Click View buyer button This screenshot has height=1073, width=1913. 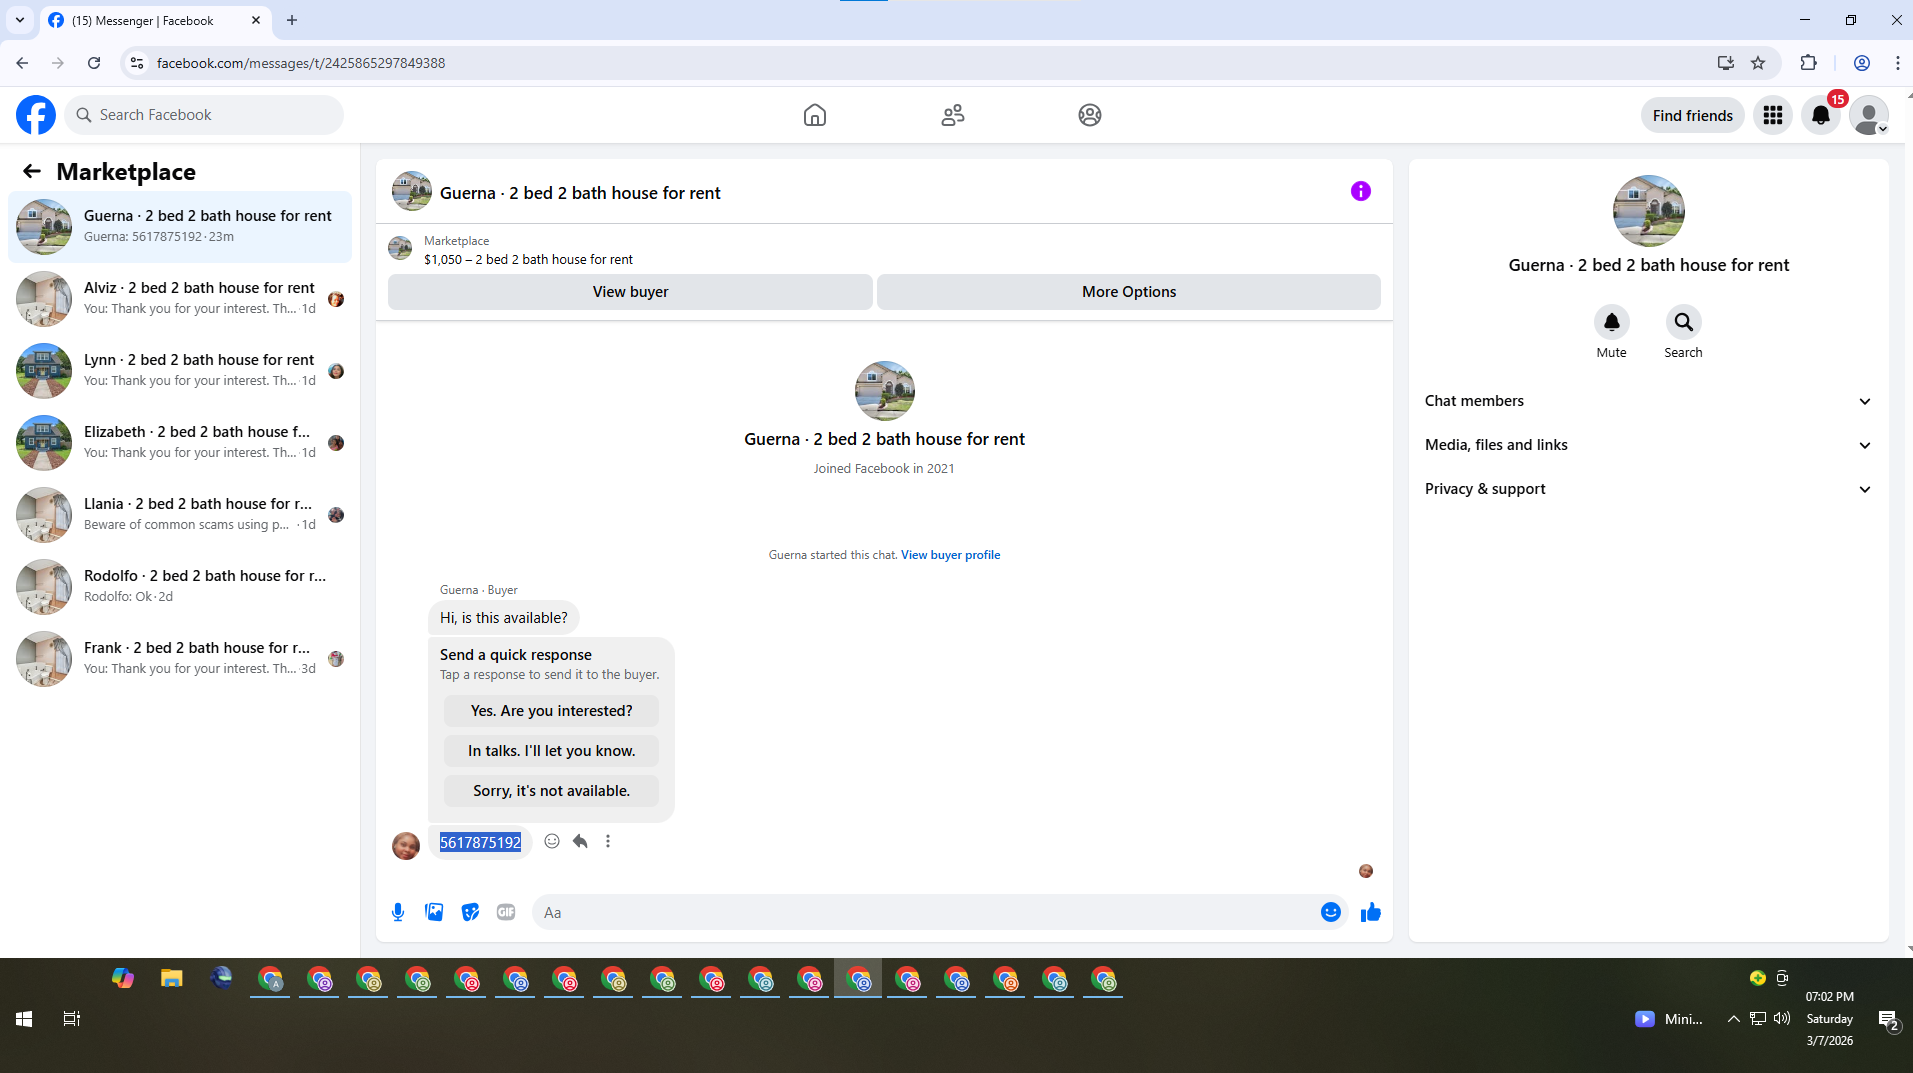(x=630, y=292)
